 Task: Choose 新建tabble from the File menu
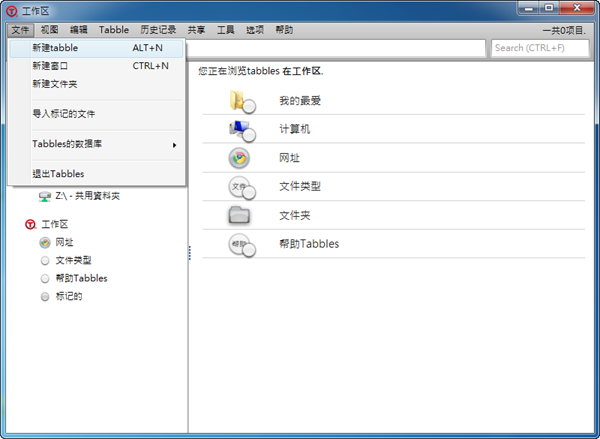click(x=96, y=48)
